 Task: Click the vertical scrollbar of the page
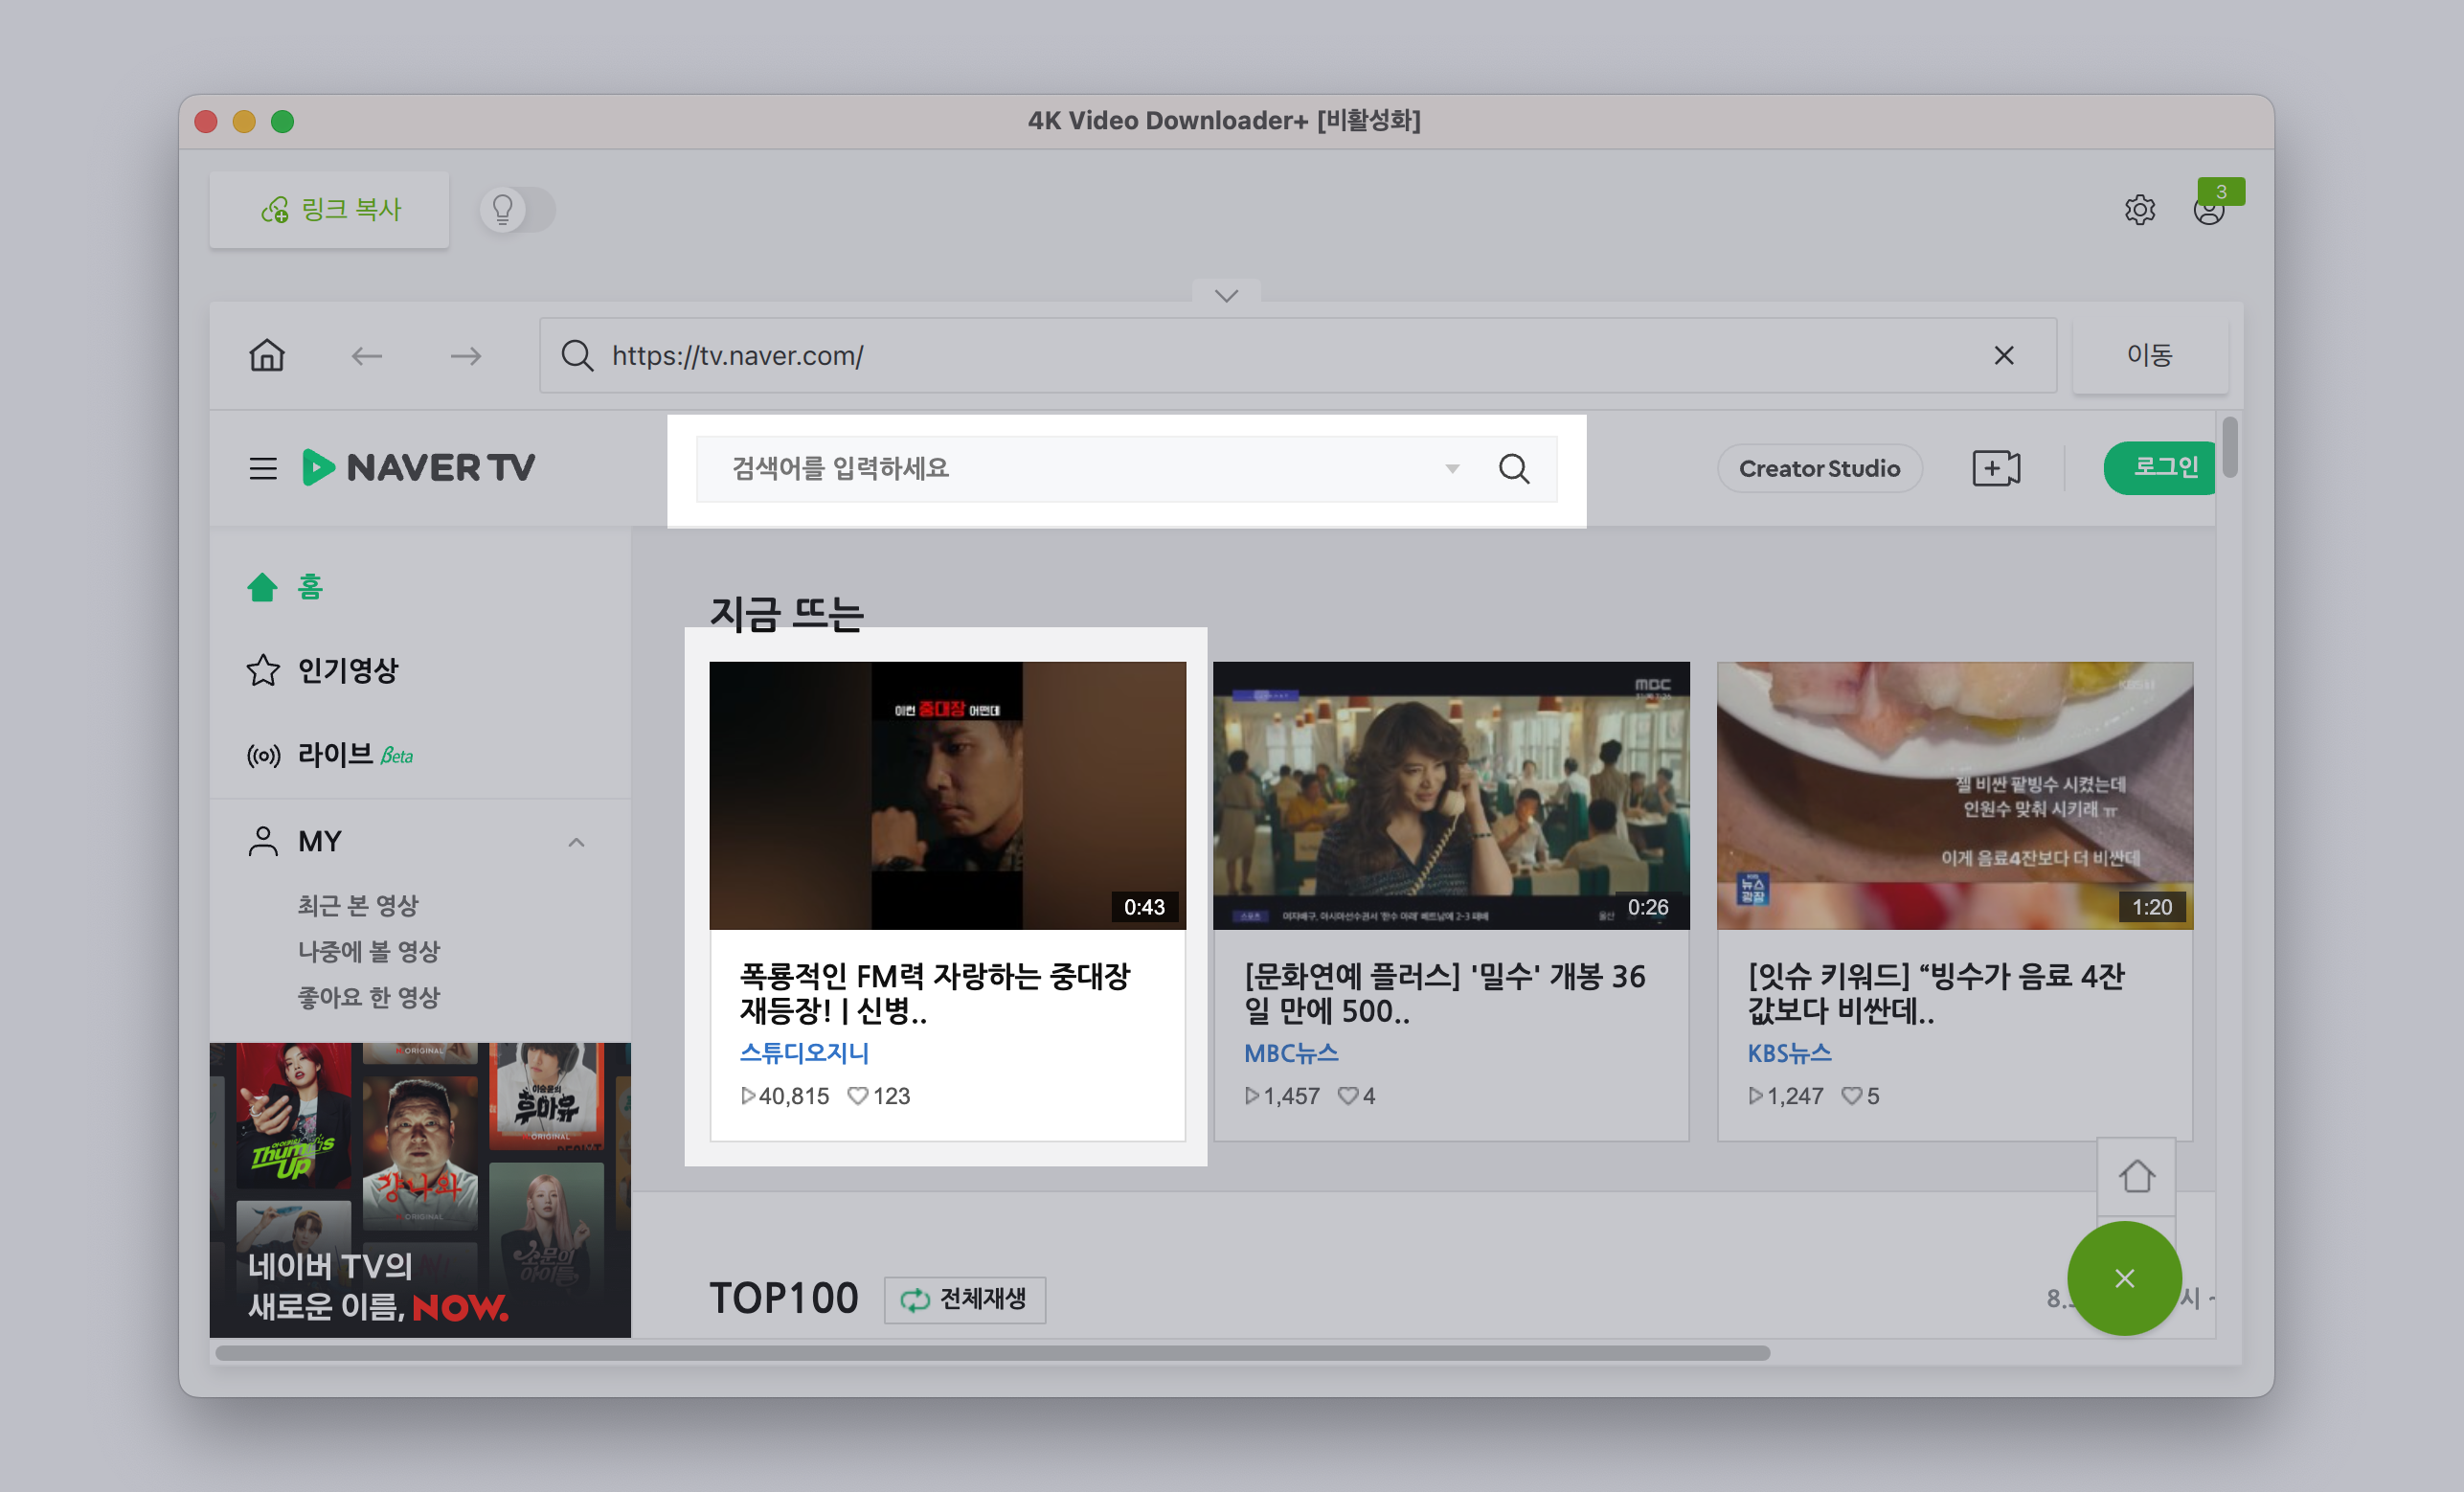tap(2230, 448)
